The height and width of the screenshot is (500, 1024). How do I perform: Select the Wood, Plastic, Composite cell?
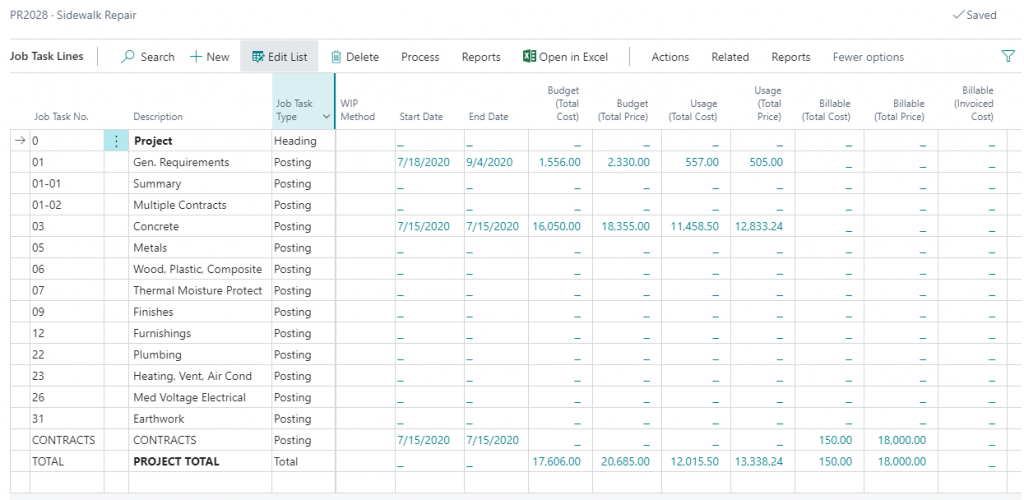(x=200, y=269)
